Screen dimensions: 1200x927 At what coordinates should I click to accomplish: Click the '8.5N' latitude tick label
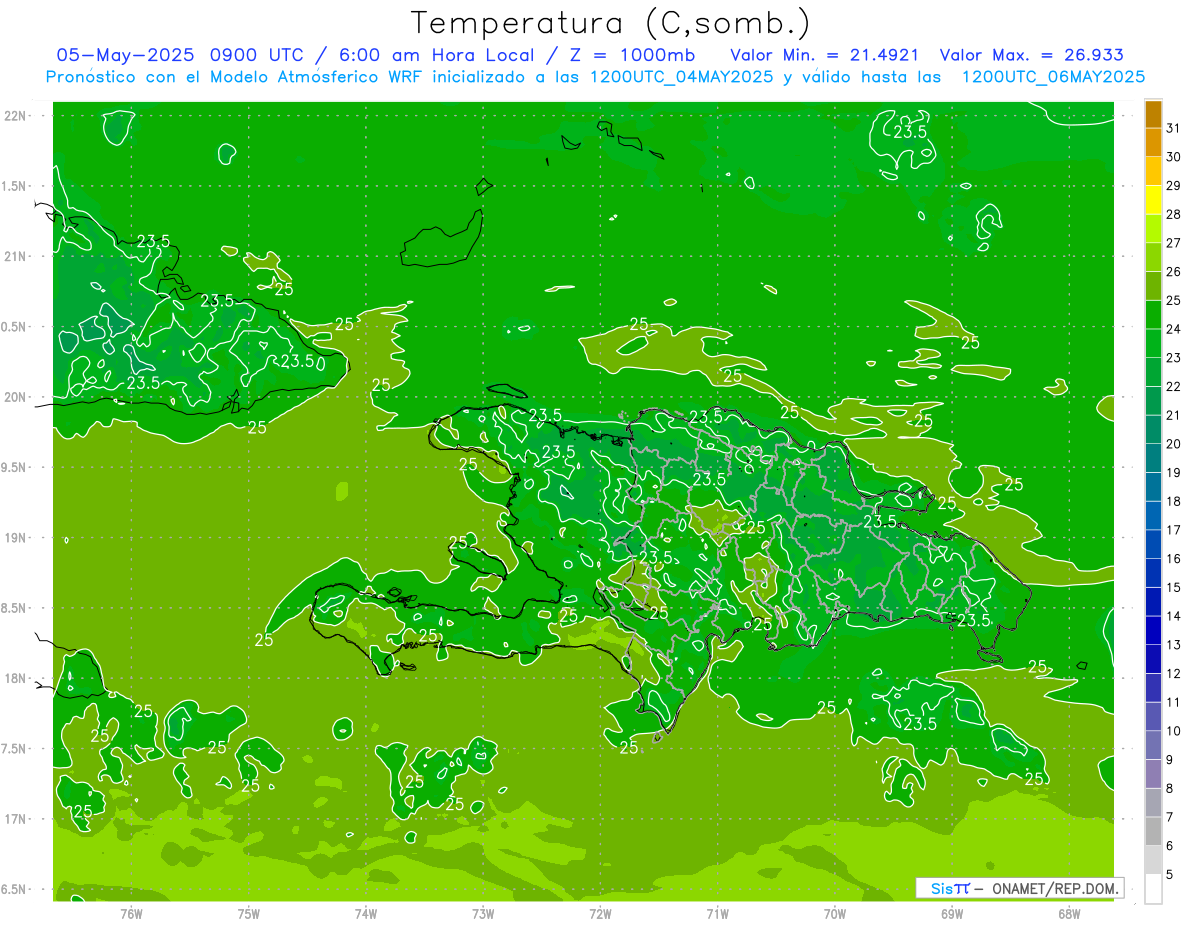tap(14, 608)
